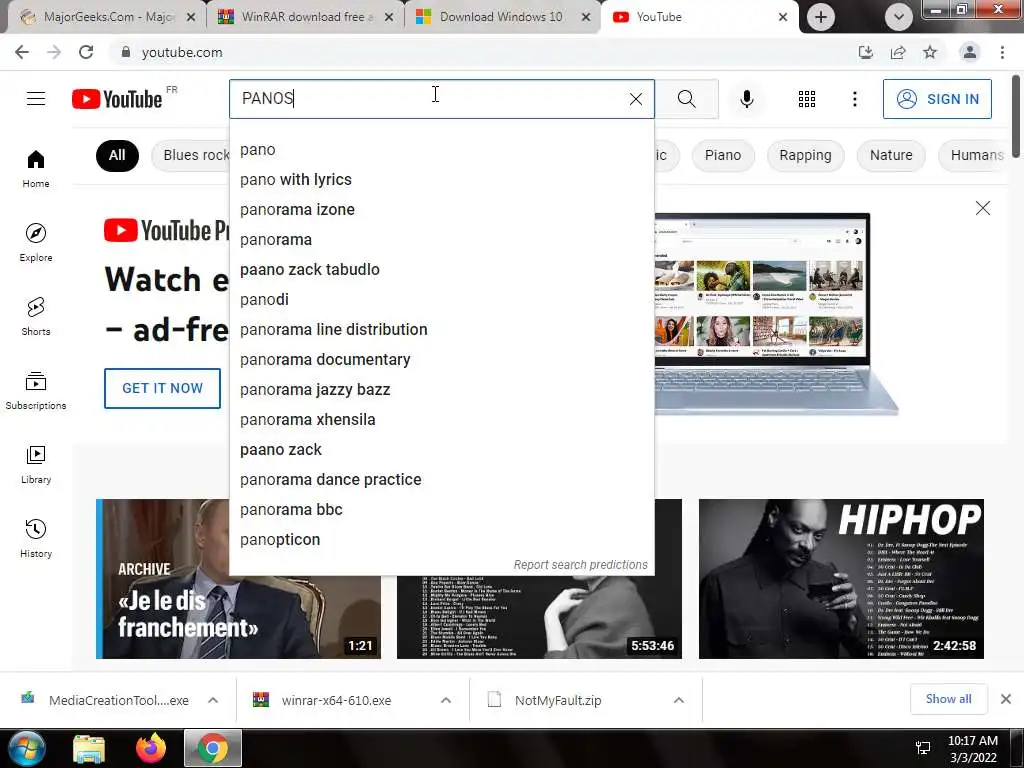This screenshot has width=1024, height=768.
Task: Bookmark this page with the star
Action: pyautogui.click(x=930, y=52)
